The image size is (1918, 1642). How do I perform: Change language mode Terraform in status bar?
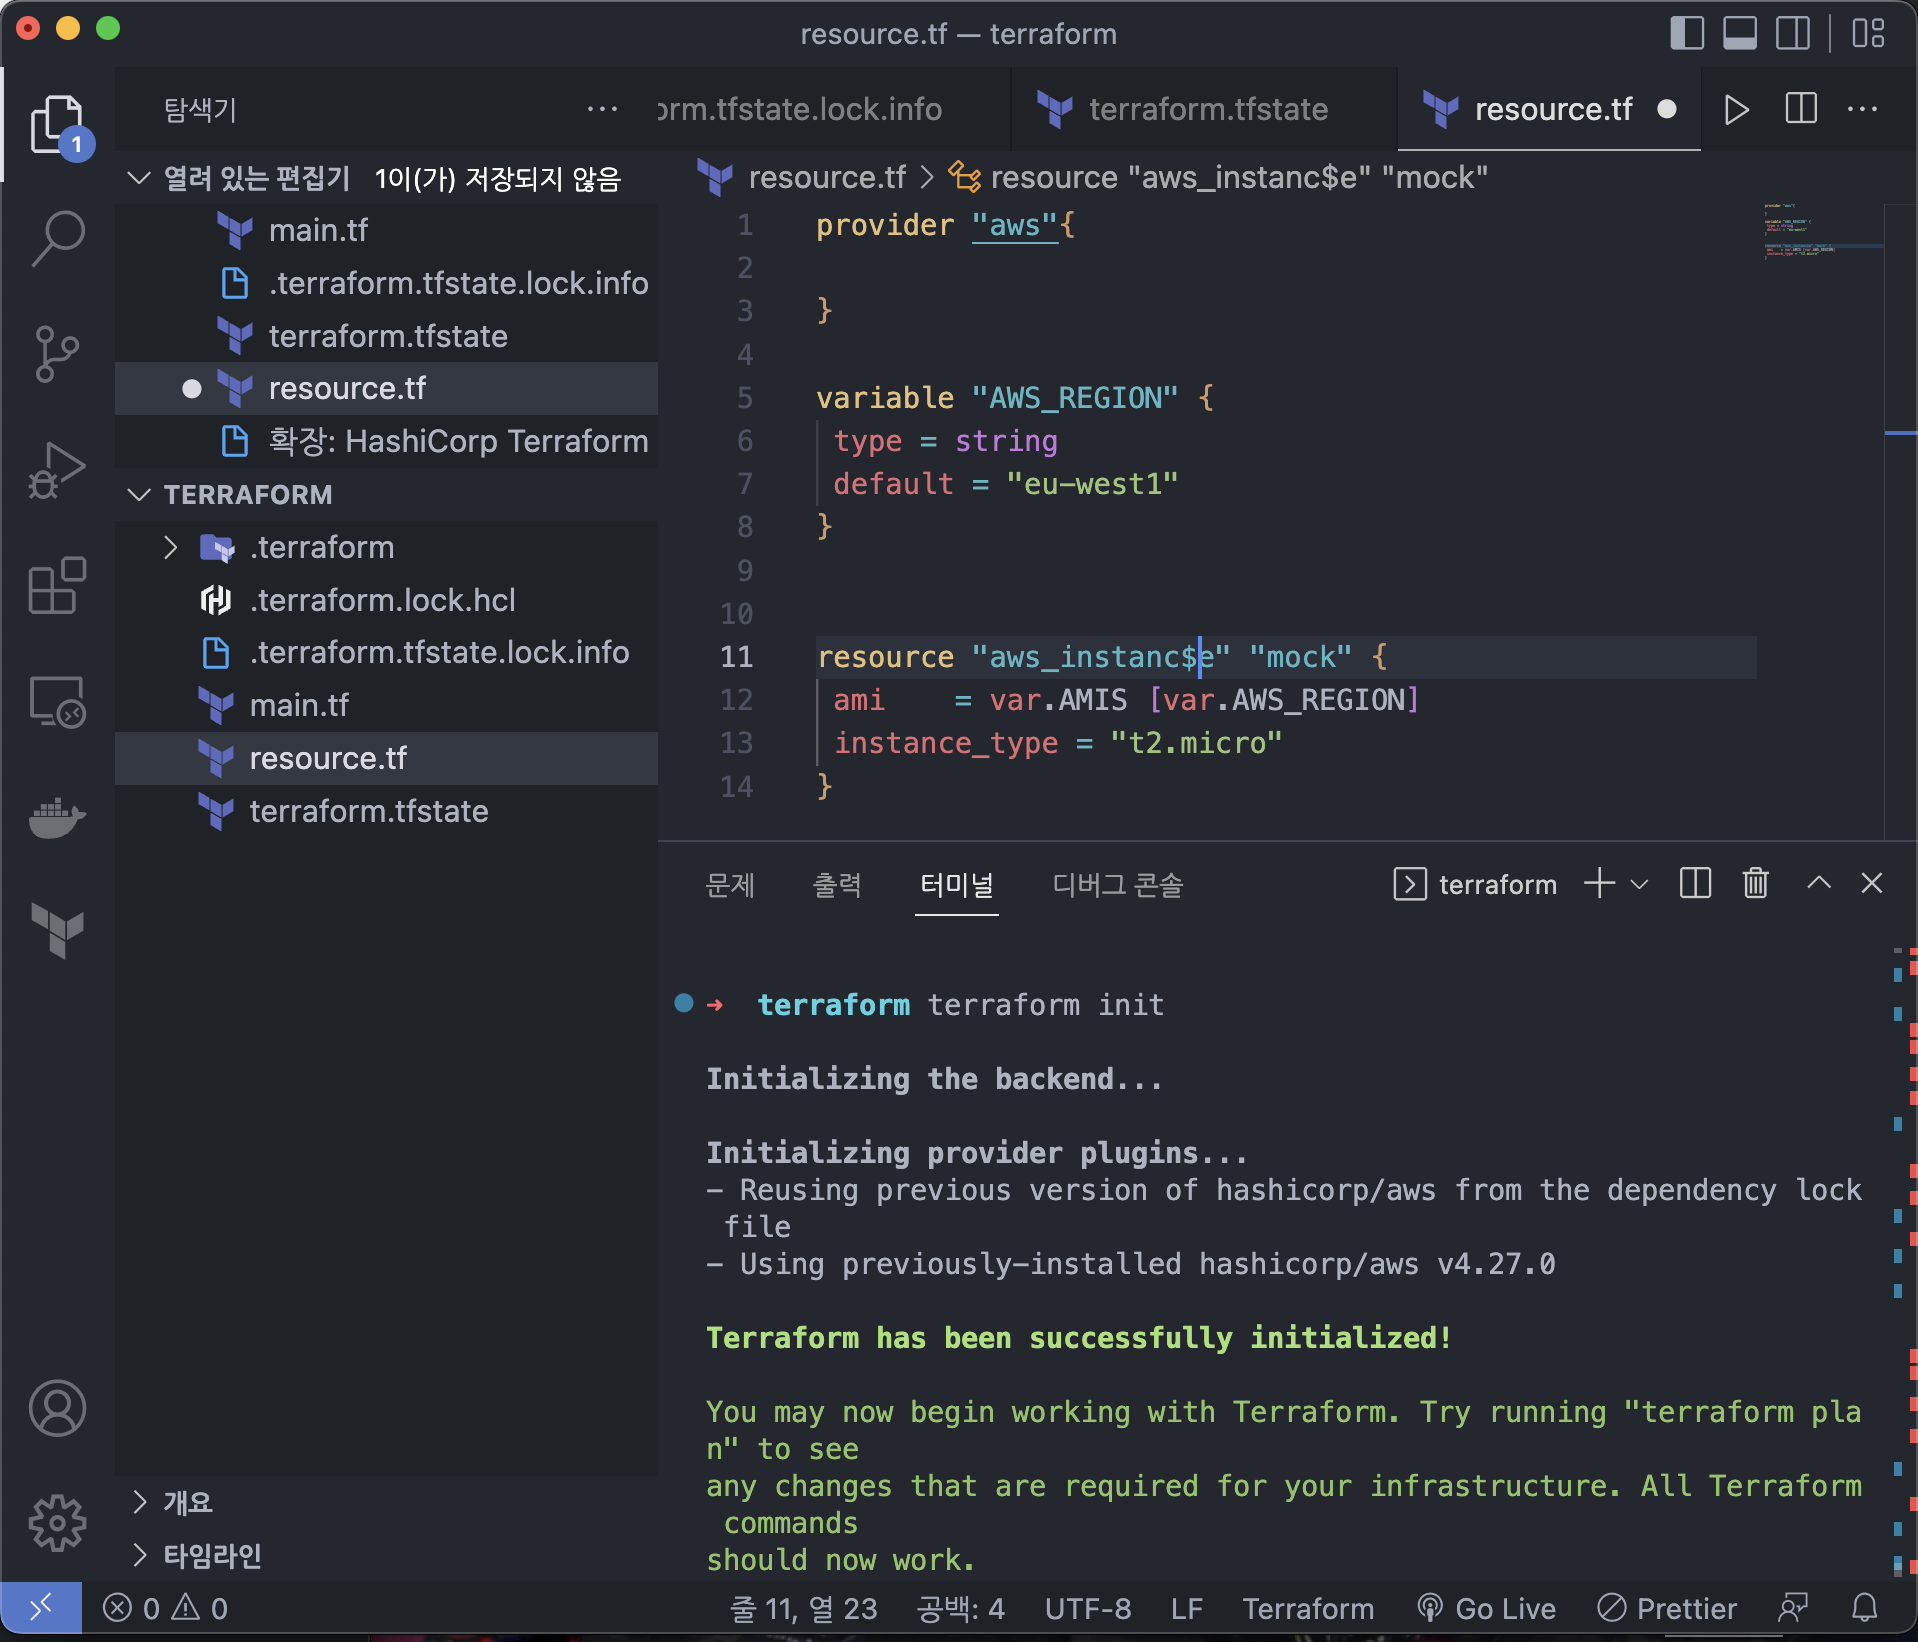pos(1308,1608)
